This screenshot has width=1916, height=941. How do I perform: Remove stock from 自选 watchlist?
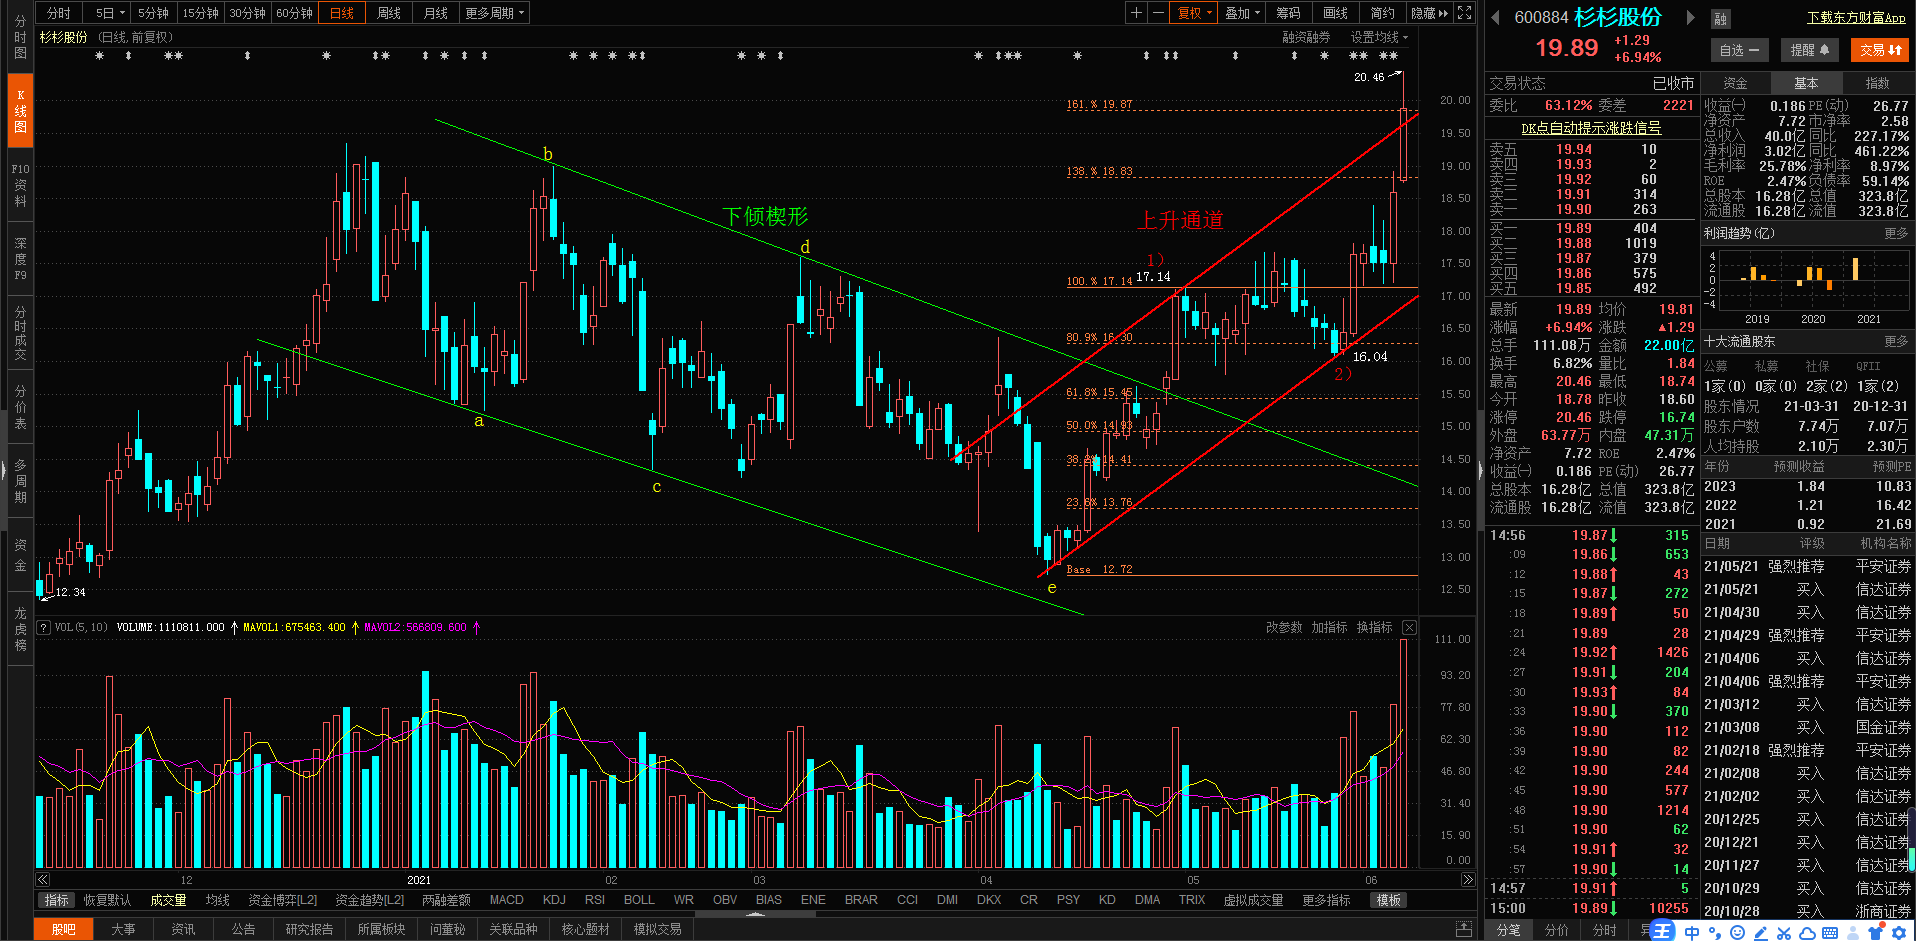[x=1739, y=50]
